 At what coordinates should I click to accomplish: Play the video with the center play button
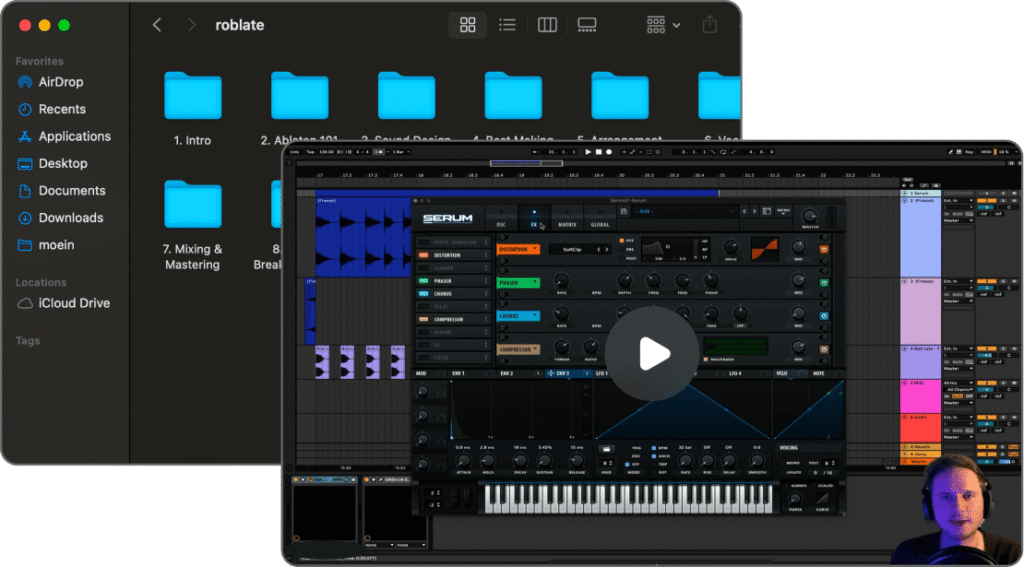click(652, 353)
